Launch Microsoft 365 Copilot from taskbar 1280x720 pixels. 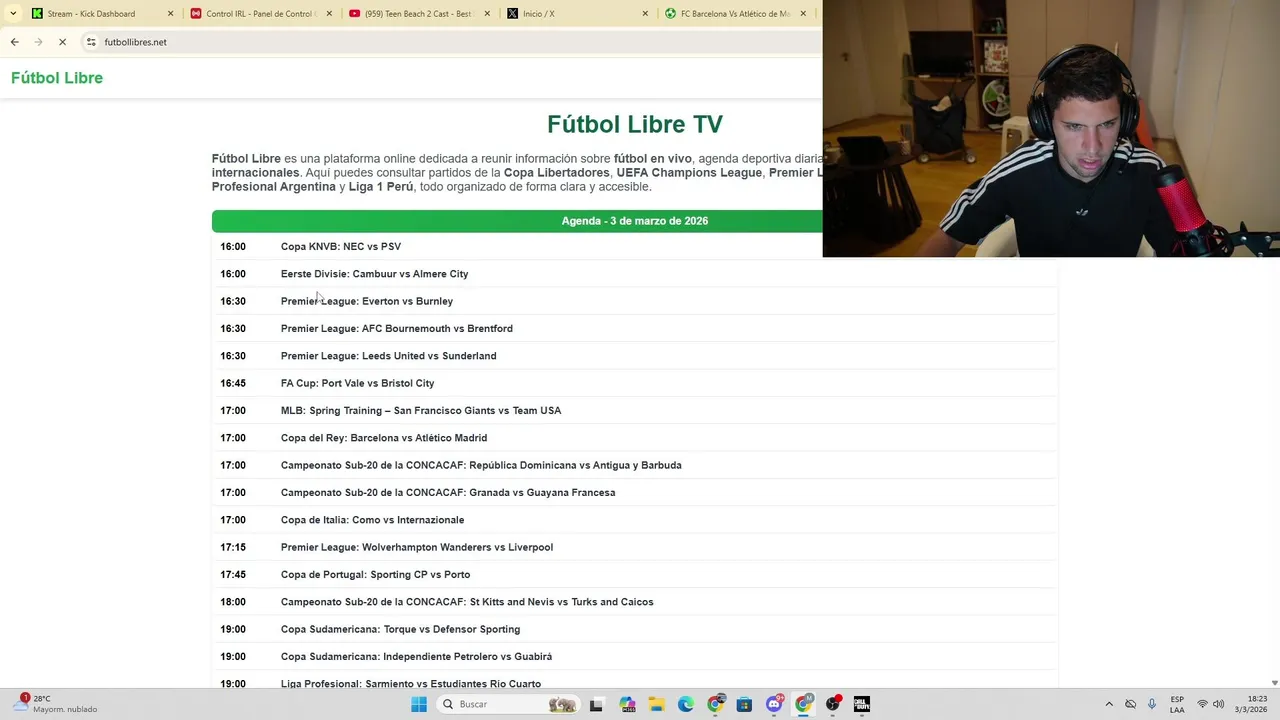[x=627, y=704]
